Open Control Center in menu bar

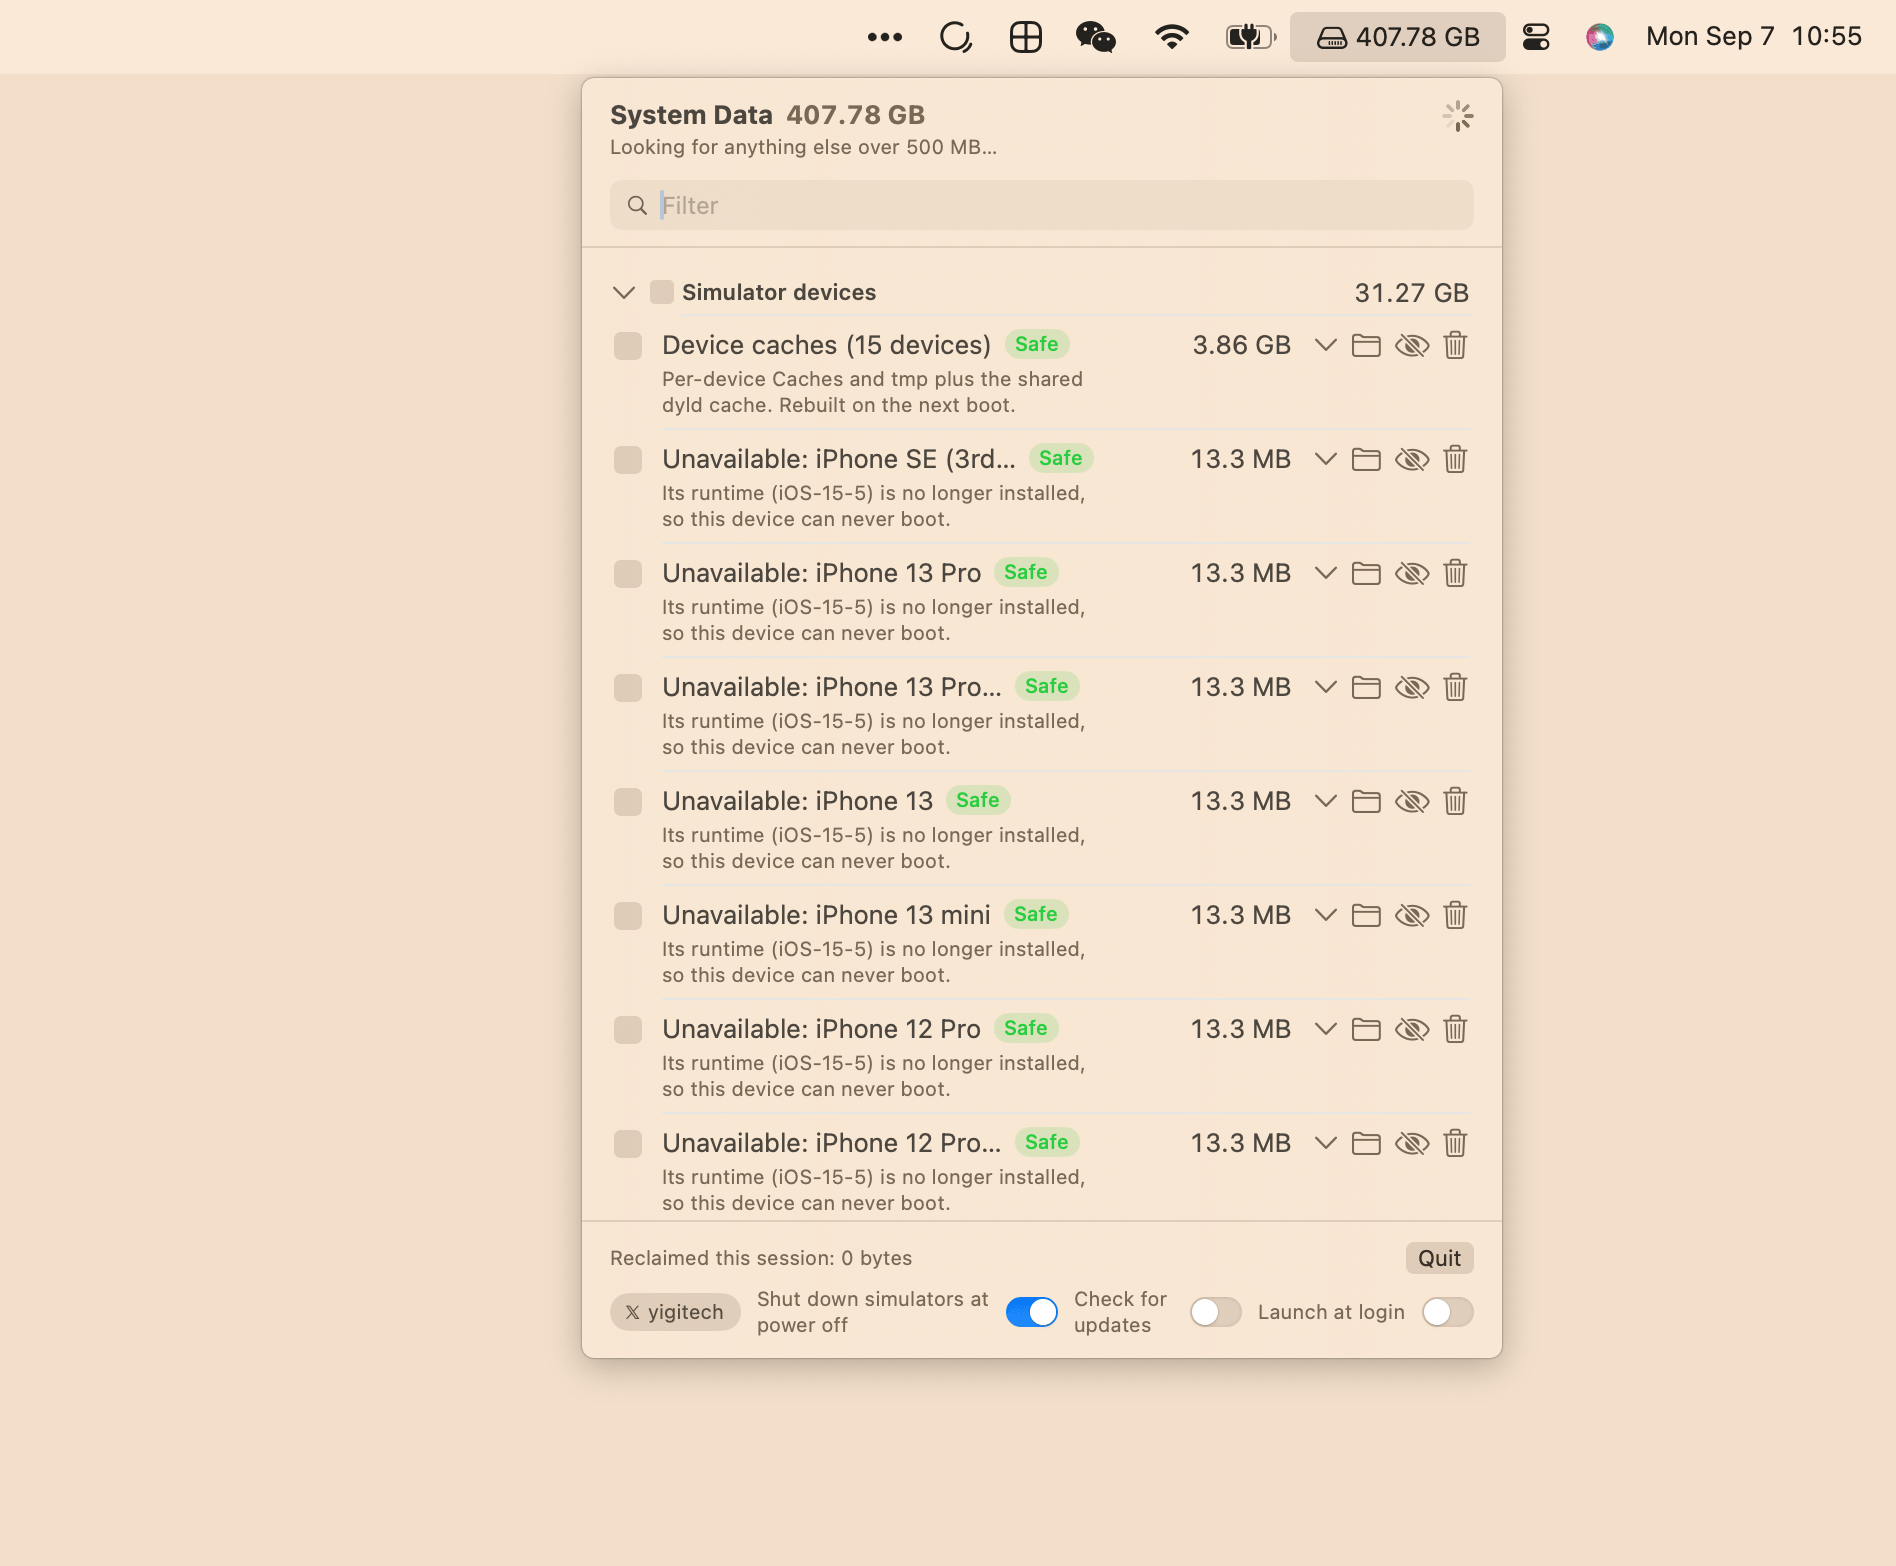(1536, 37)
